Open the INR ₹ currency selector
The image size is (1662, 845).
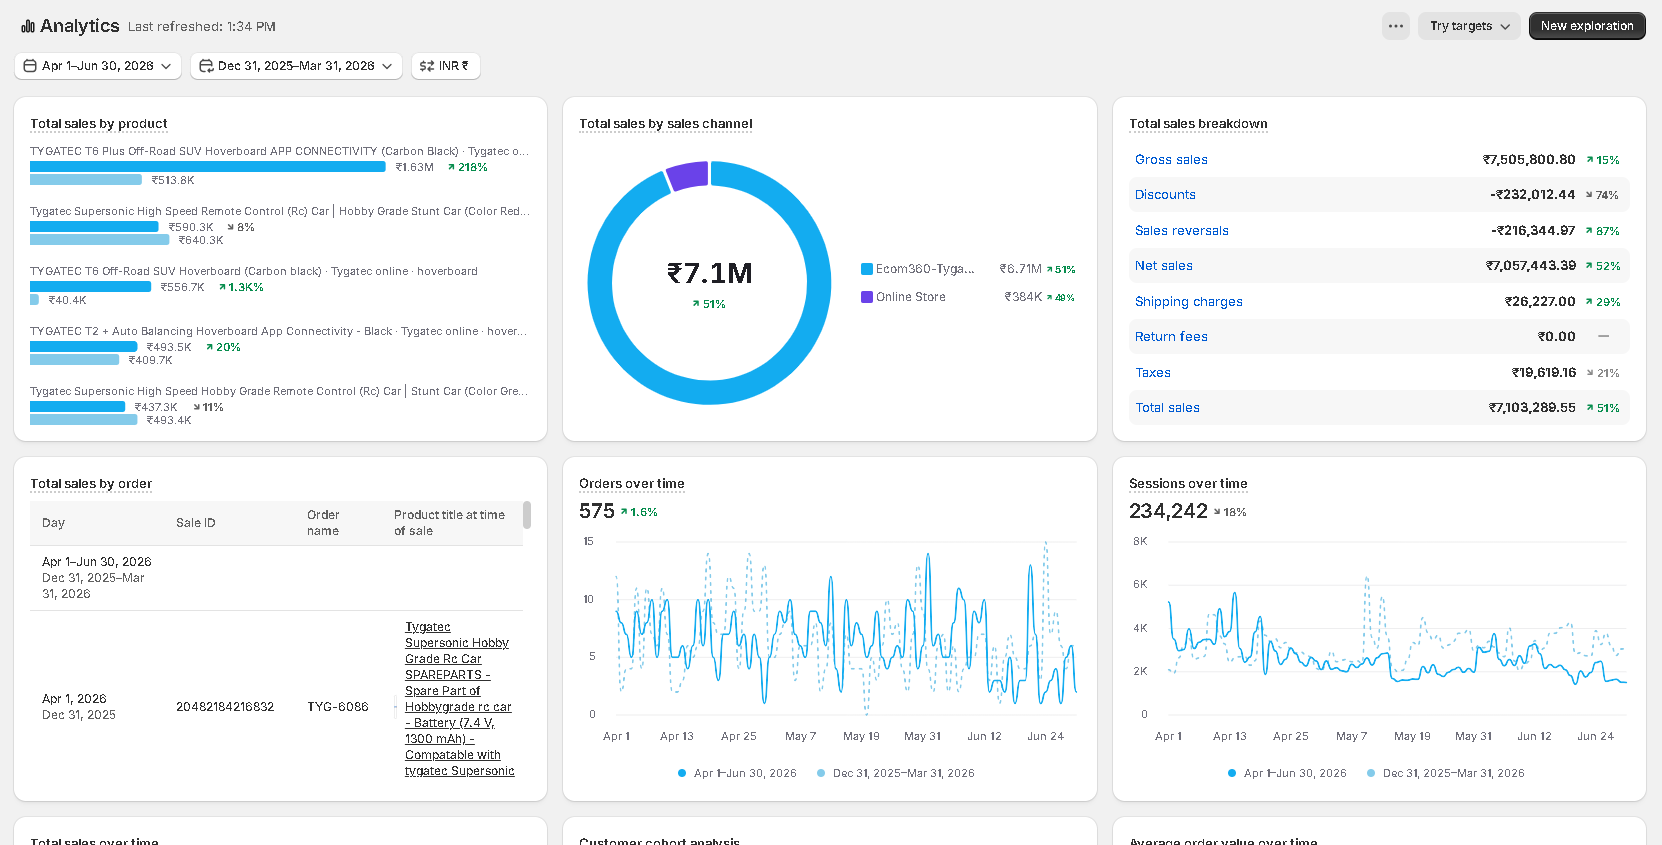pyautogui.click(x=446, y=66)
